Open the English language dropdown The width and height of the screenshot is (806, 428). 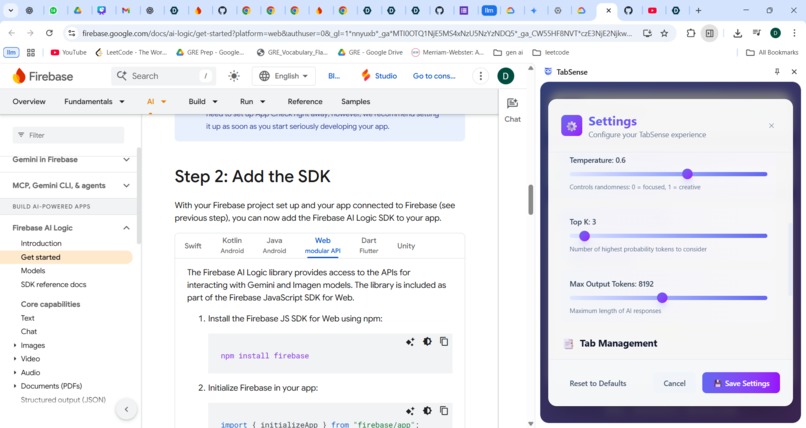tap(284, 76)
